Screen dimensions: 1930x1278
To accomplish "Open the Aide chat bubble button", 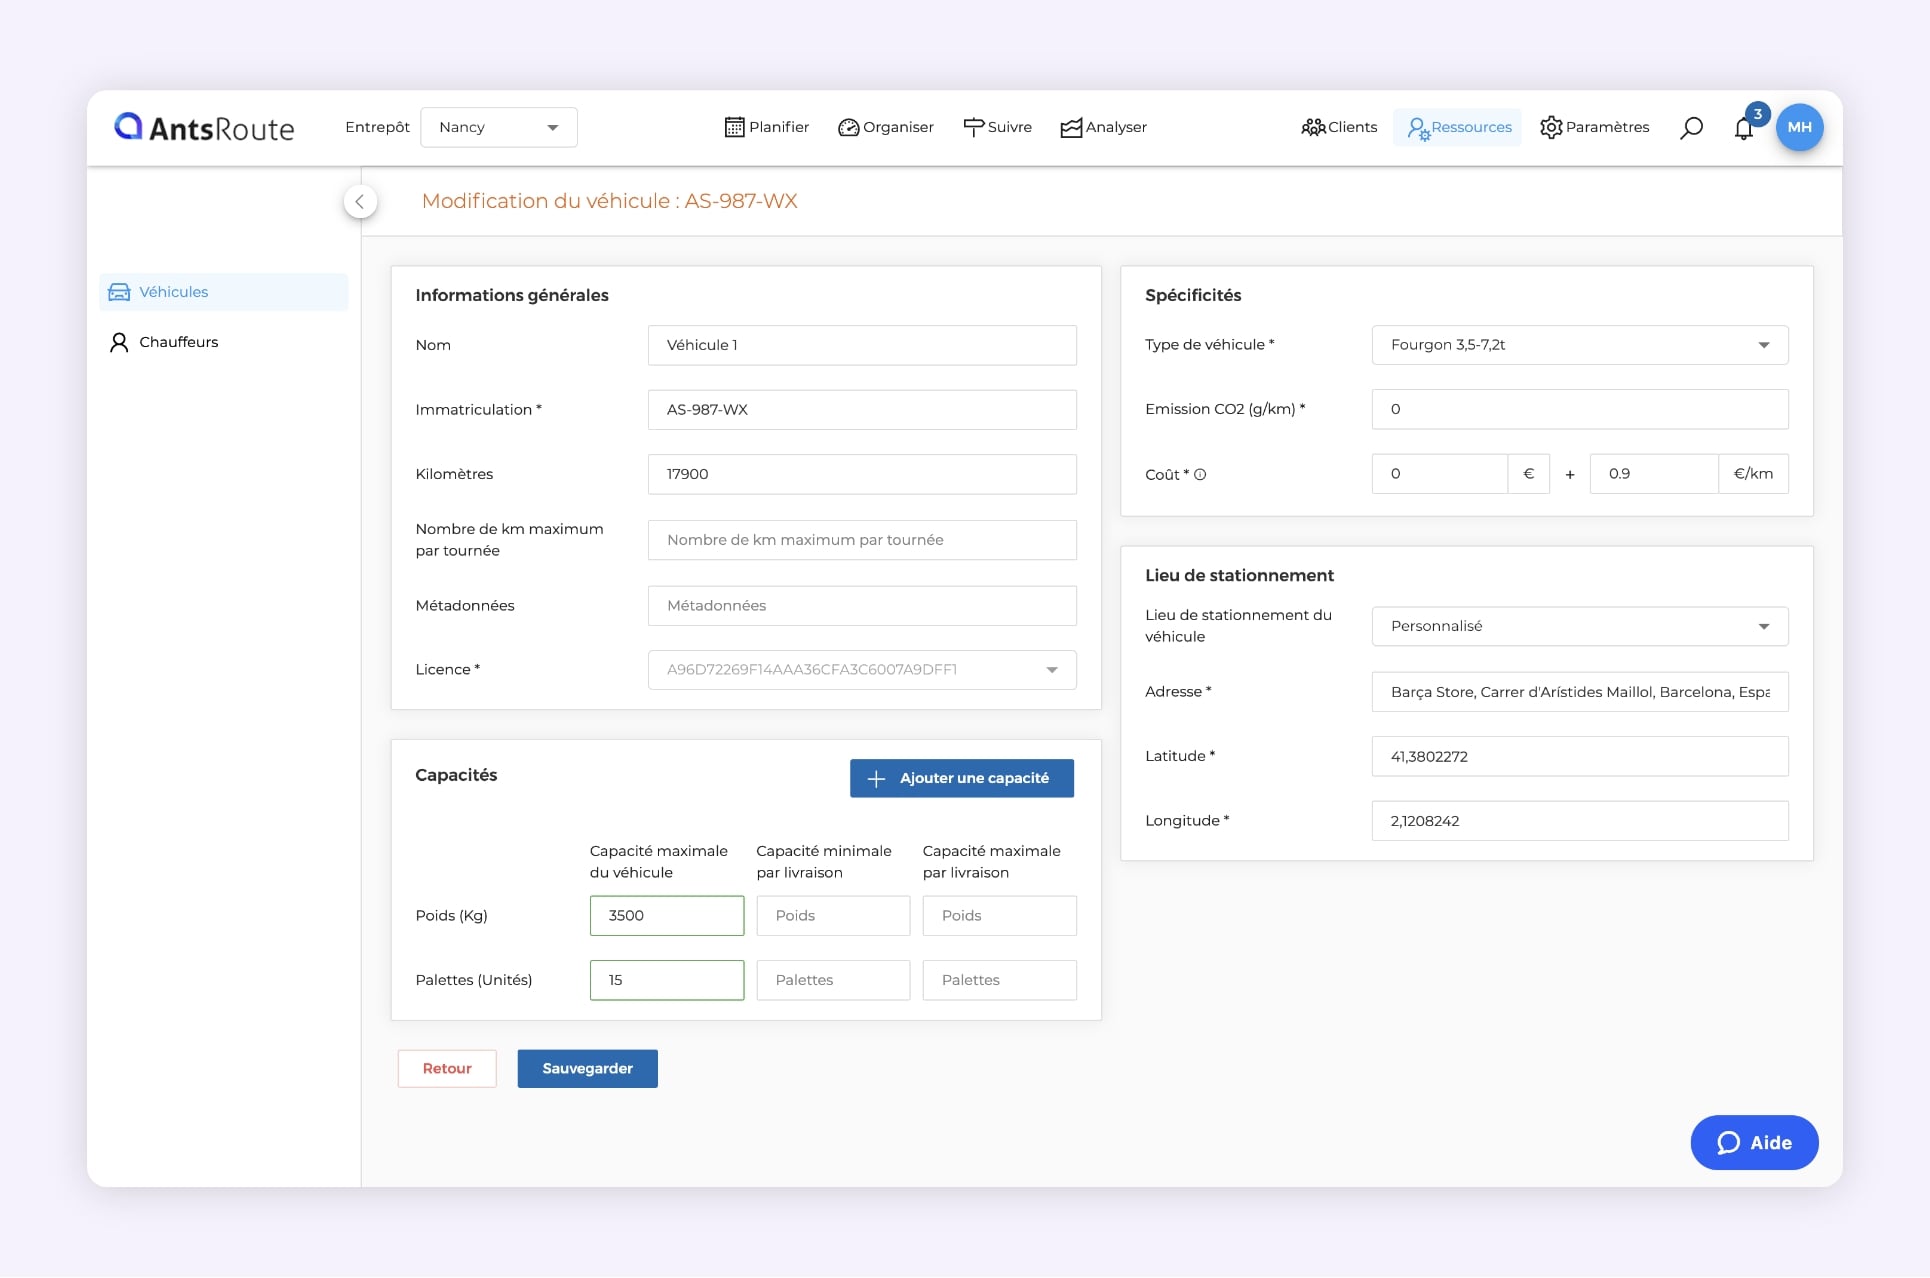I will coord(1754,1142).
